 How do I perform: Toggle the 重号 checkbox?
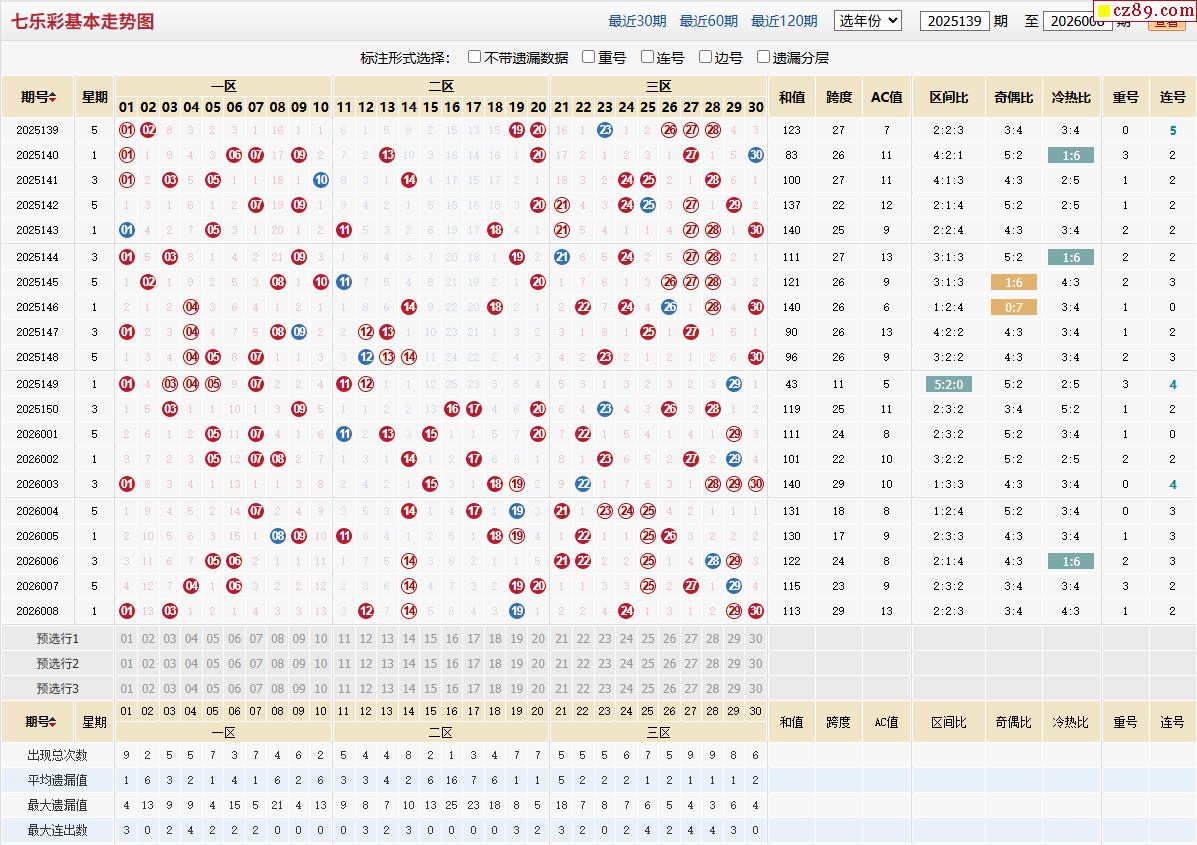(589, 57)
